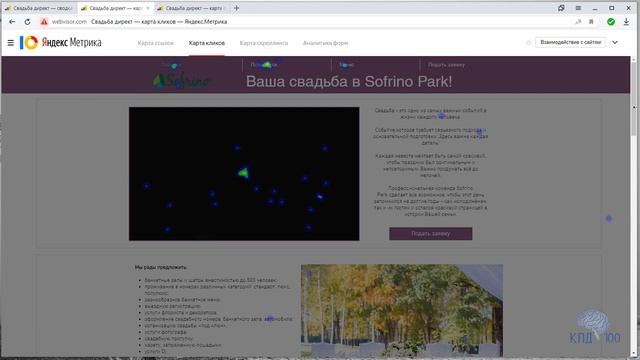This screenshot has width=640, height=360.
Task: Click the Яндекс Метрика logo
Action: (x=61, y=42)
